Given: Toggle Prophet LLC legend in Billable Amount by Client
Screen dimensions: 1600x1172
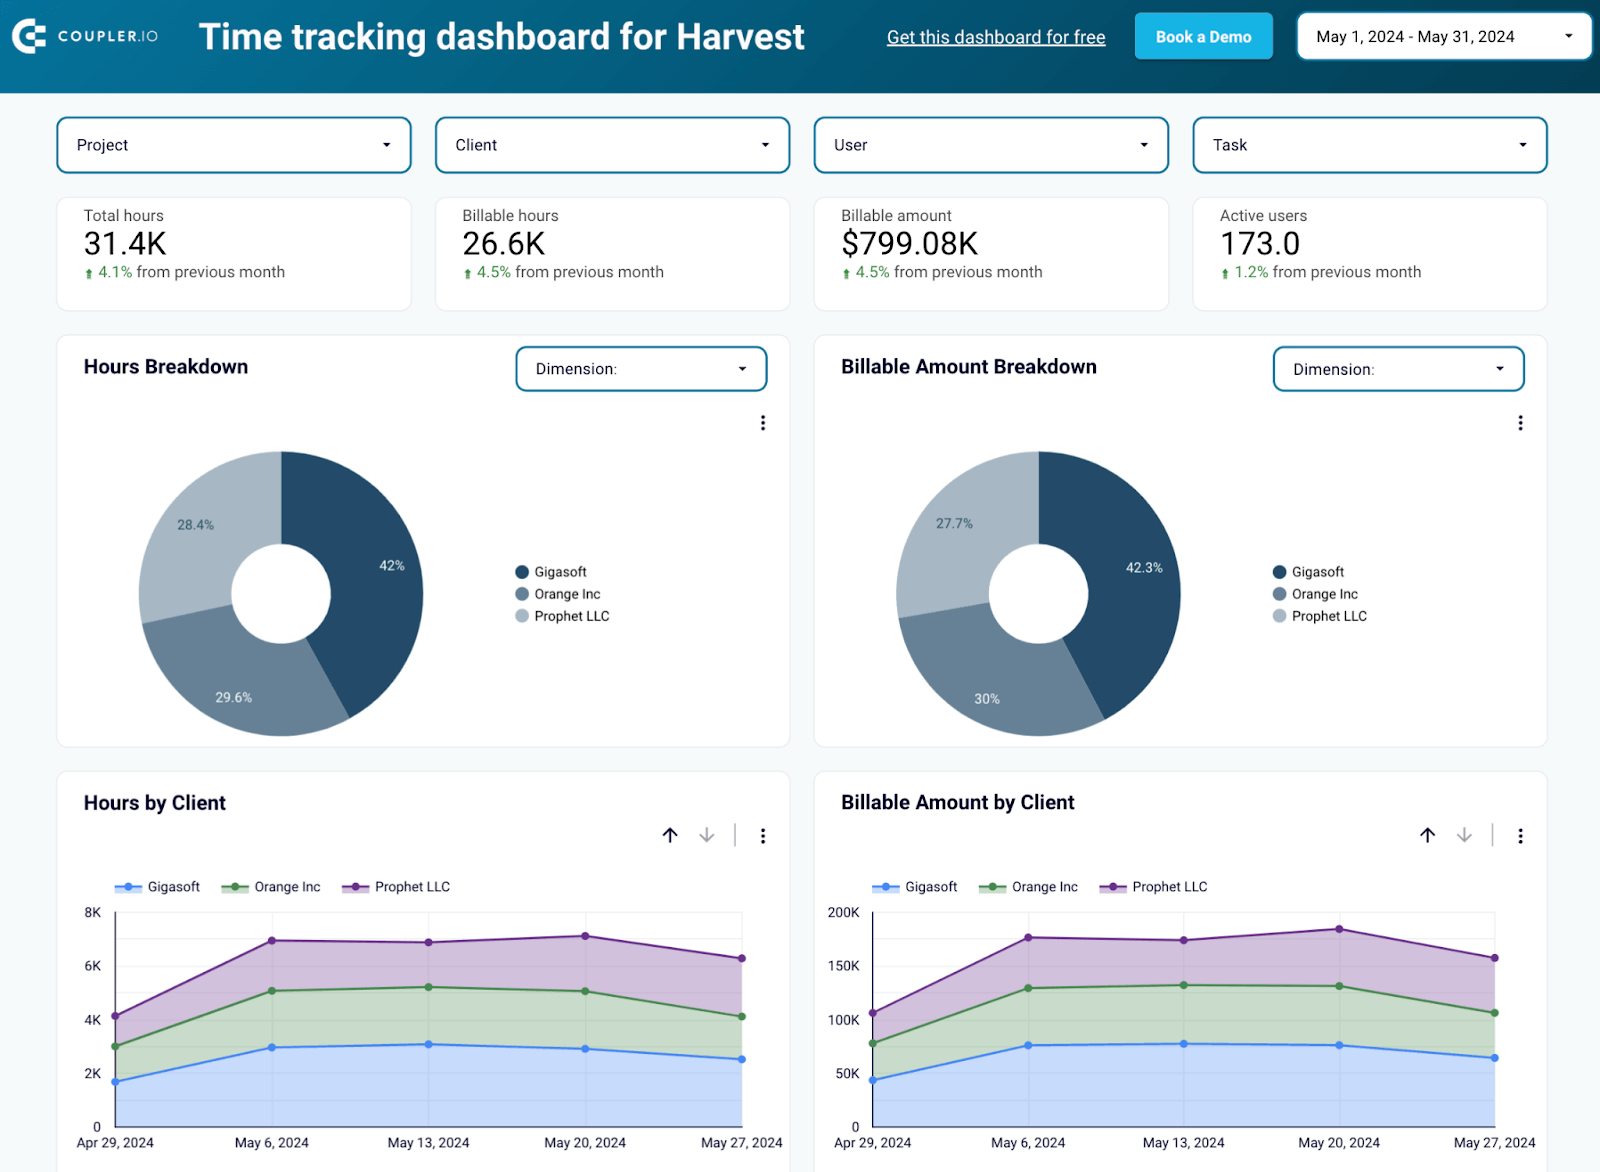Looking at the screenshot, I should 1154,887.
